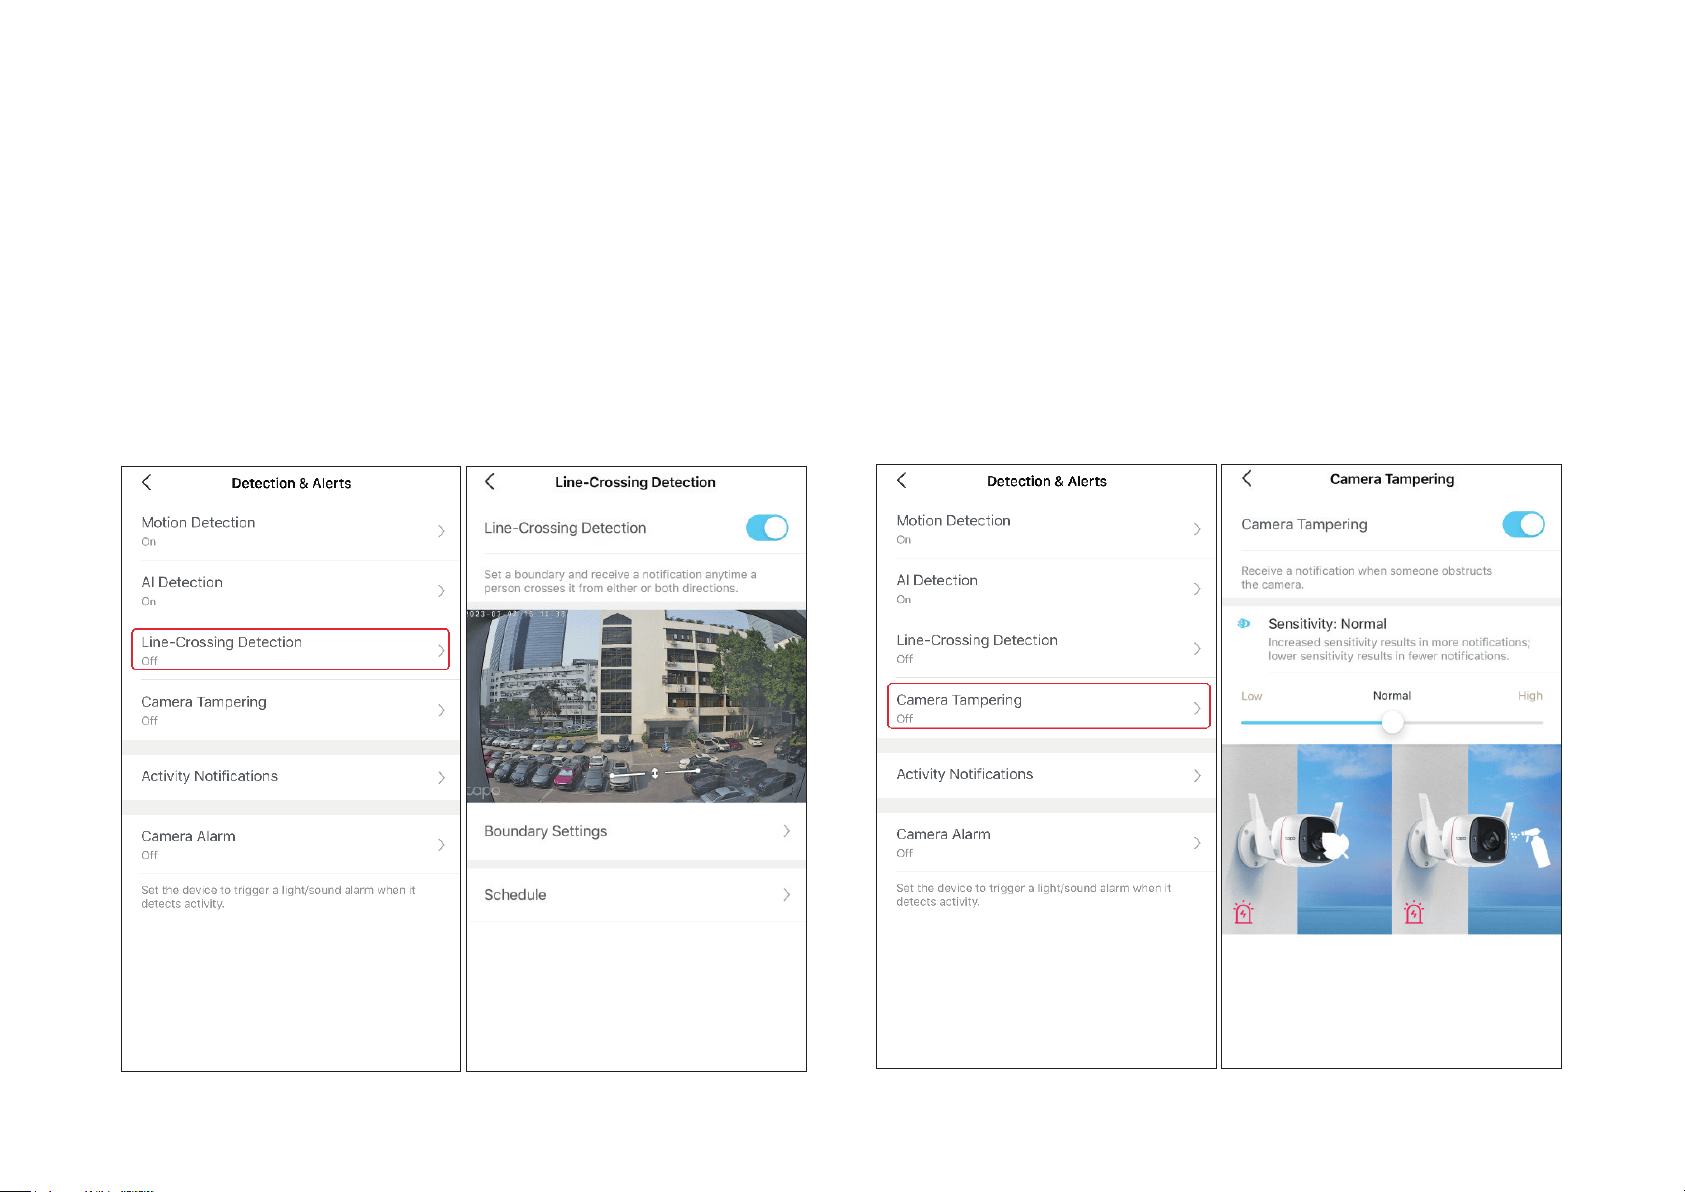Click the Camera Tampering screen title

1392,479
